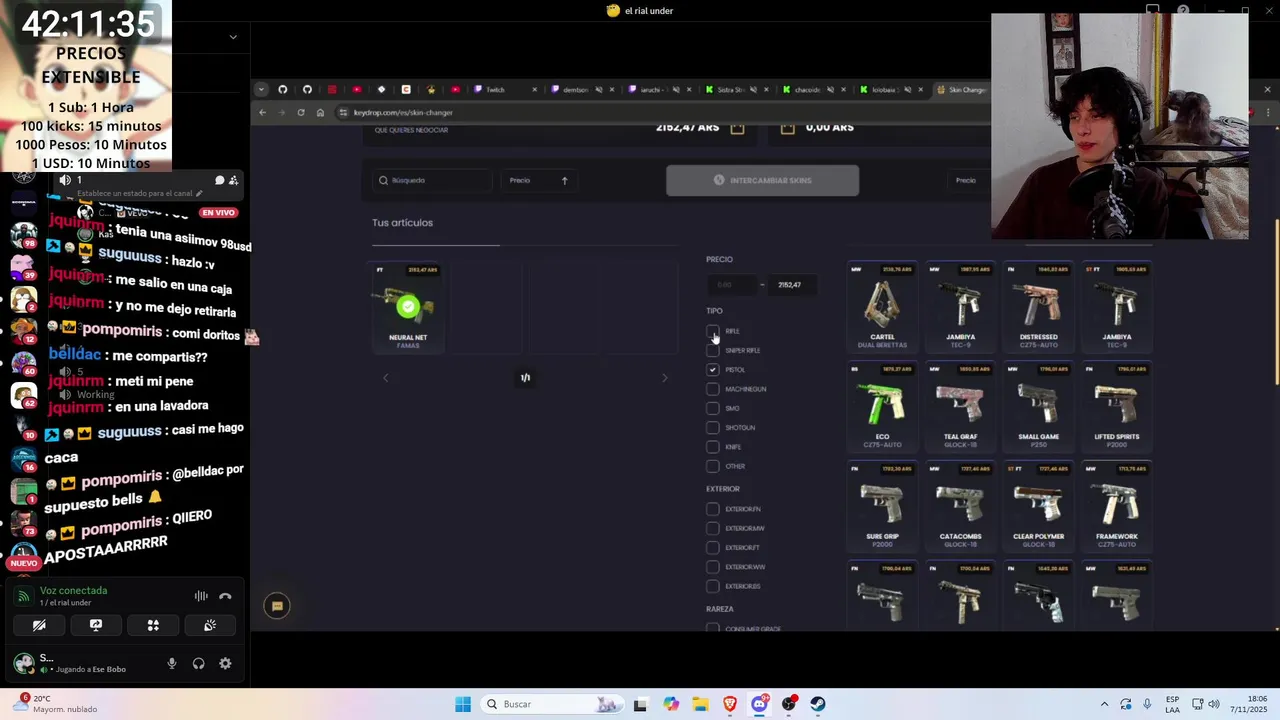
Task: Select the Distressed CZ75-Auto skin
Action: (x=1038, y=307)
